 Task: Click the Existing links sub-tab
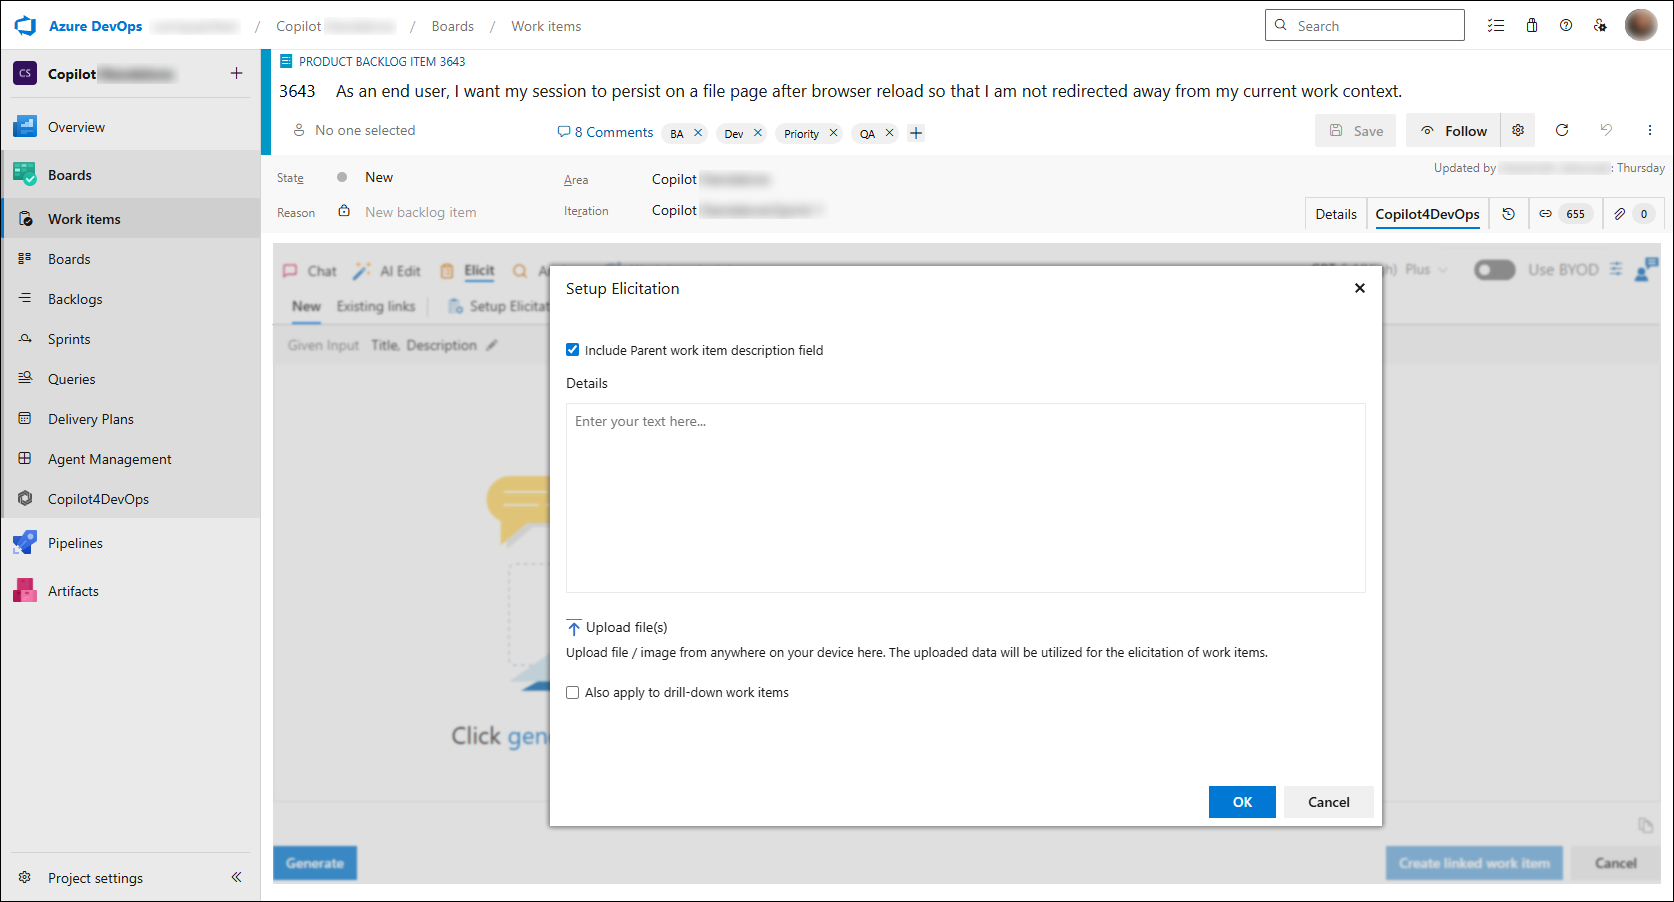tap(375, 306)
